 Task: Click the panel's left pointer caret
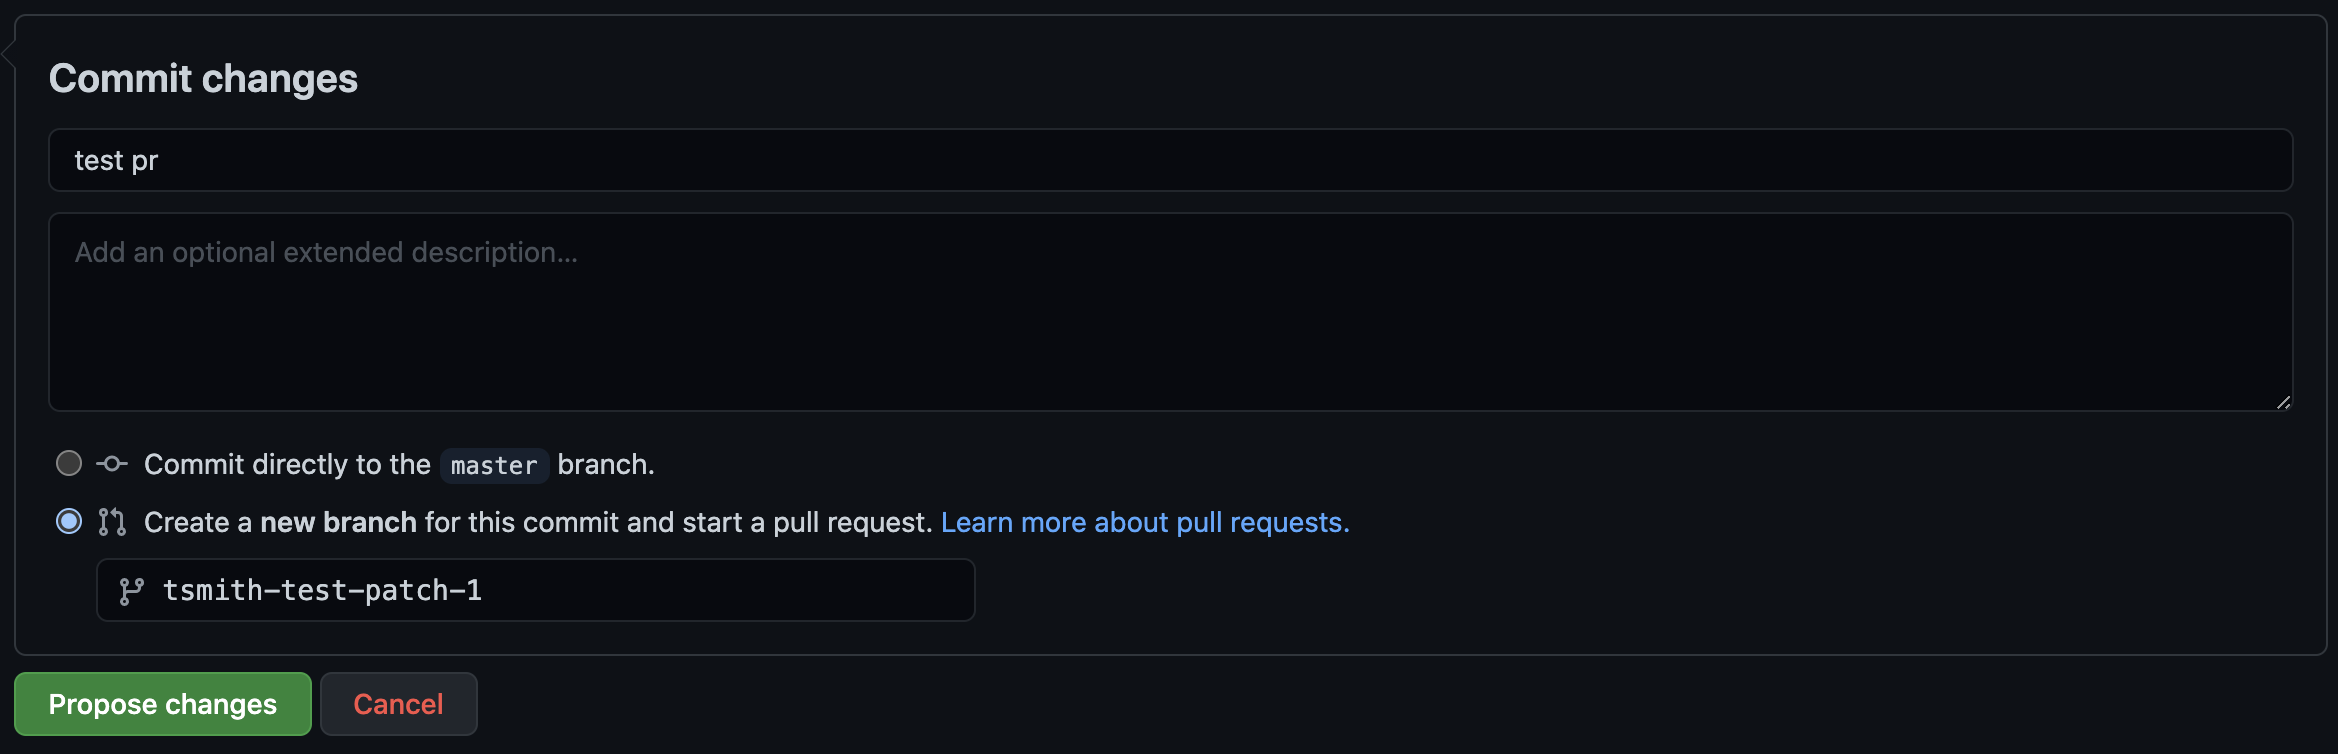pyautogui.click(x=9, y=53)
